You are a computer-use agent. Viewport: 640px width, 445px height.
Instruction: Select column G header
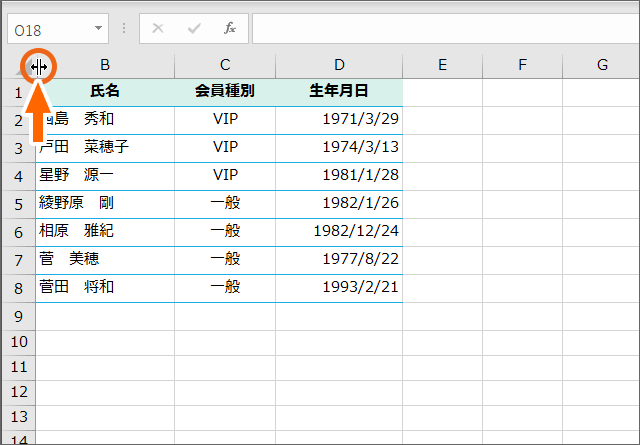click(601, 65)
